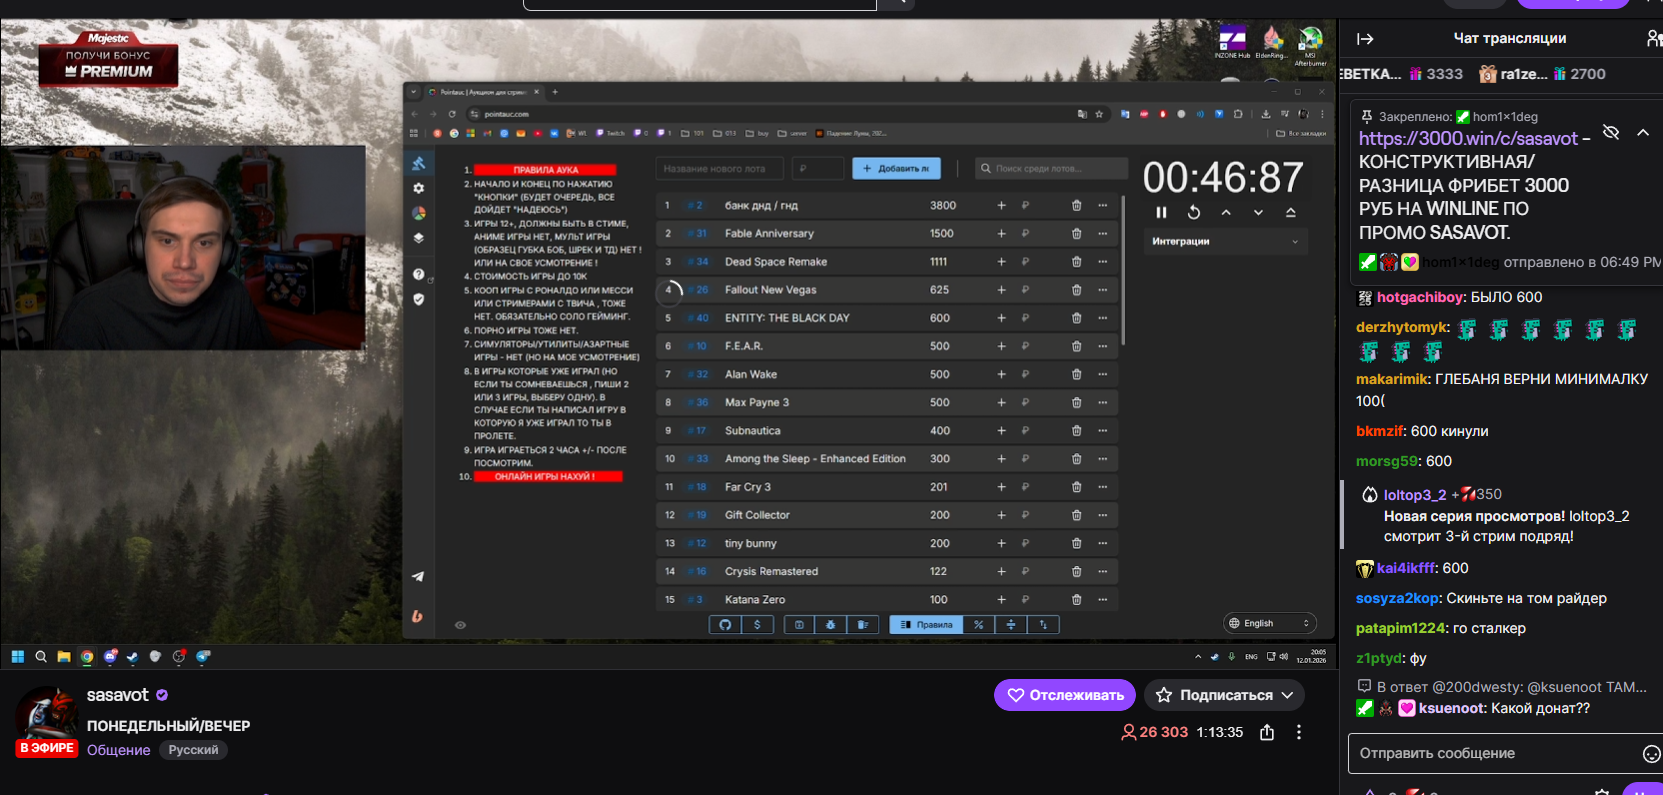This screenshot has height=795, width=1663.
Task: Click the Отправить сообщение chat input
Action: (x=1495, y=753)
